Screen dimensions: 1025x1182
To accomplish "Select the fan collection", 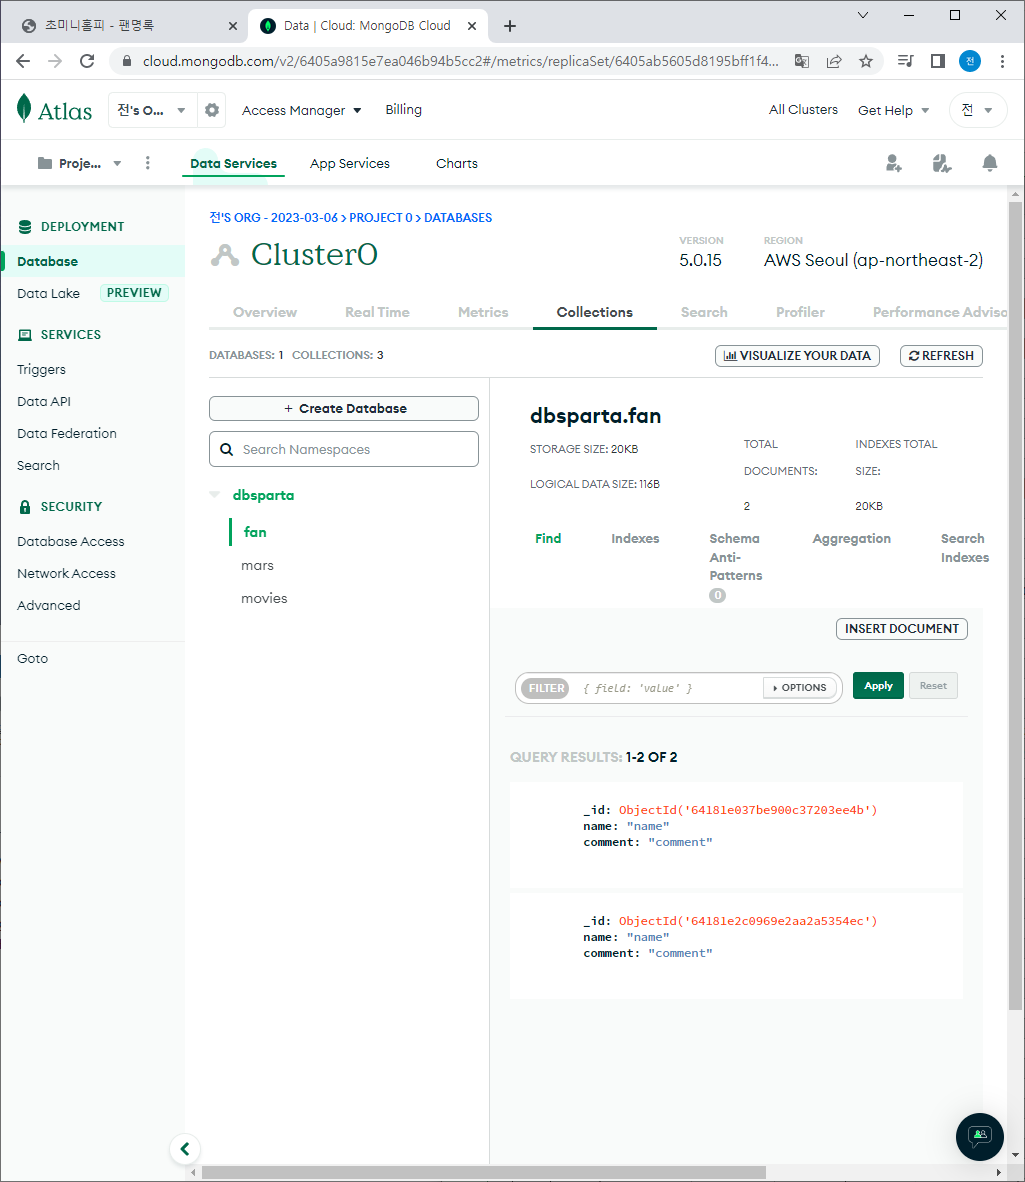I will click(255, 532).
